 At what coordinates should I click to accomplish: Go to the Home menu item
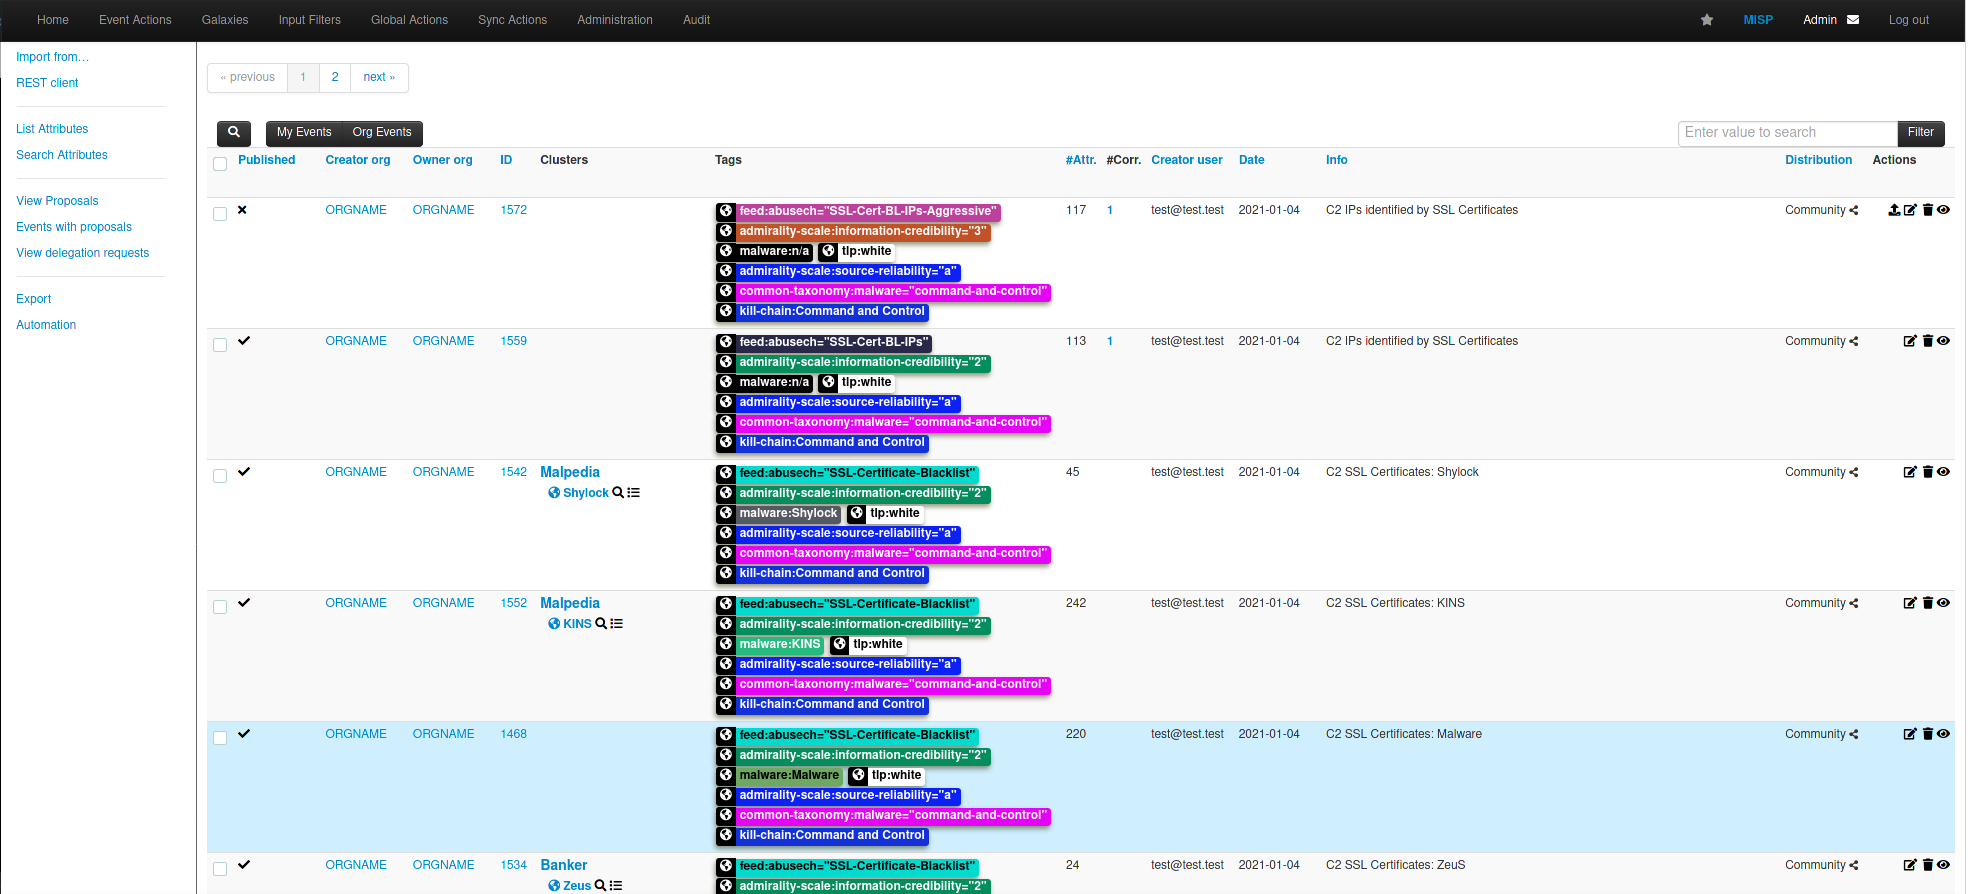point(53,20)
